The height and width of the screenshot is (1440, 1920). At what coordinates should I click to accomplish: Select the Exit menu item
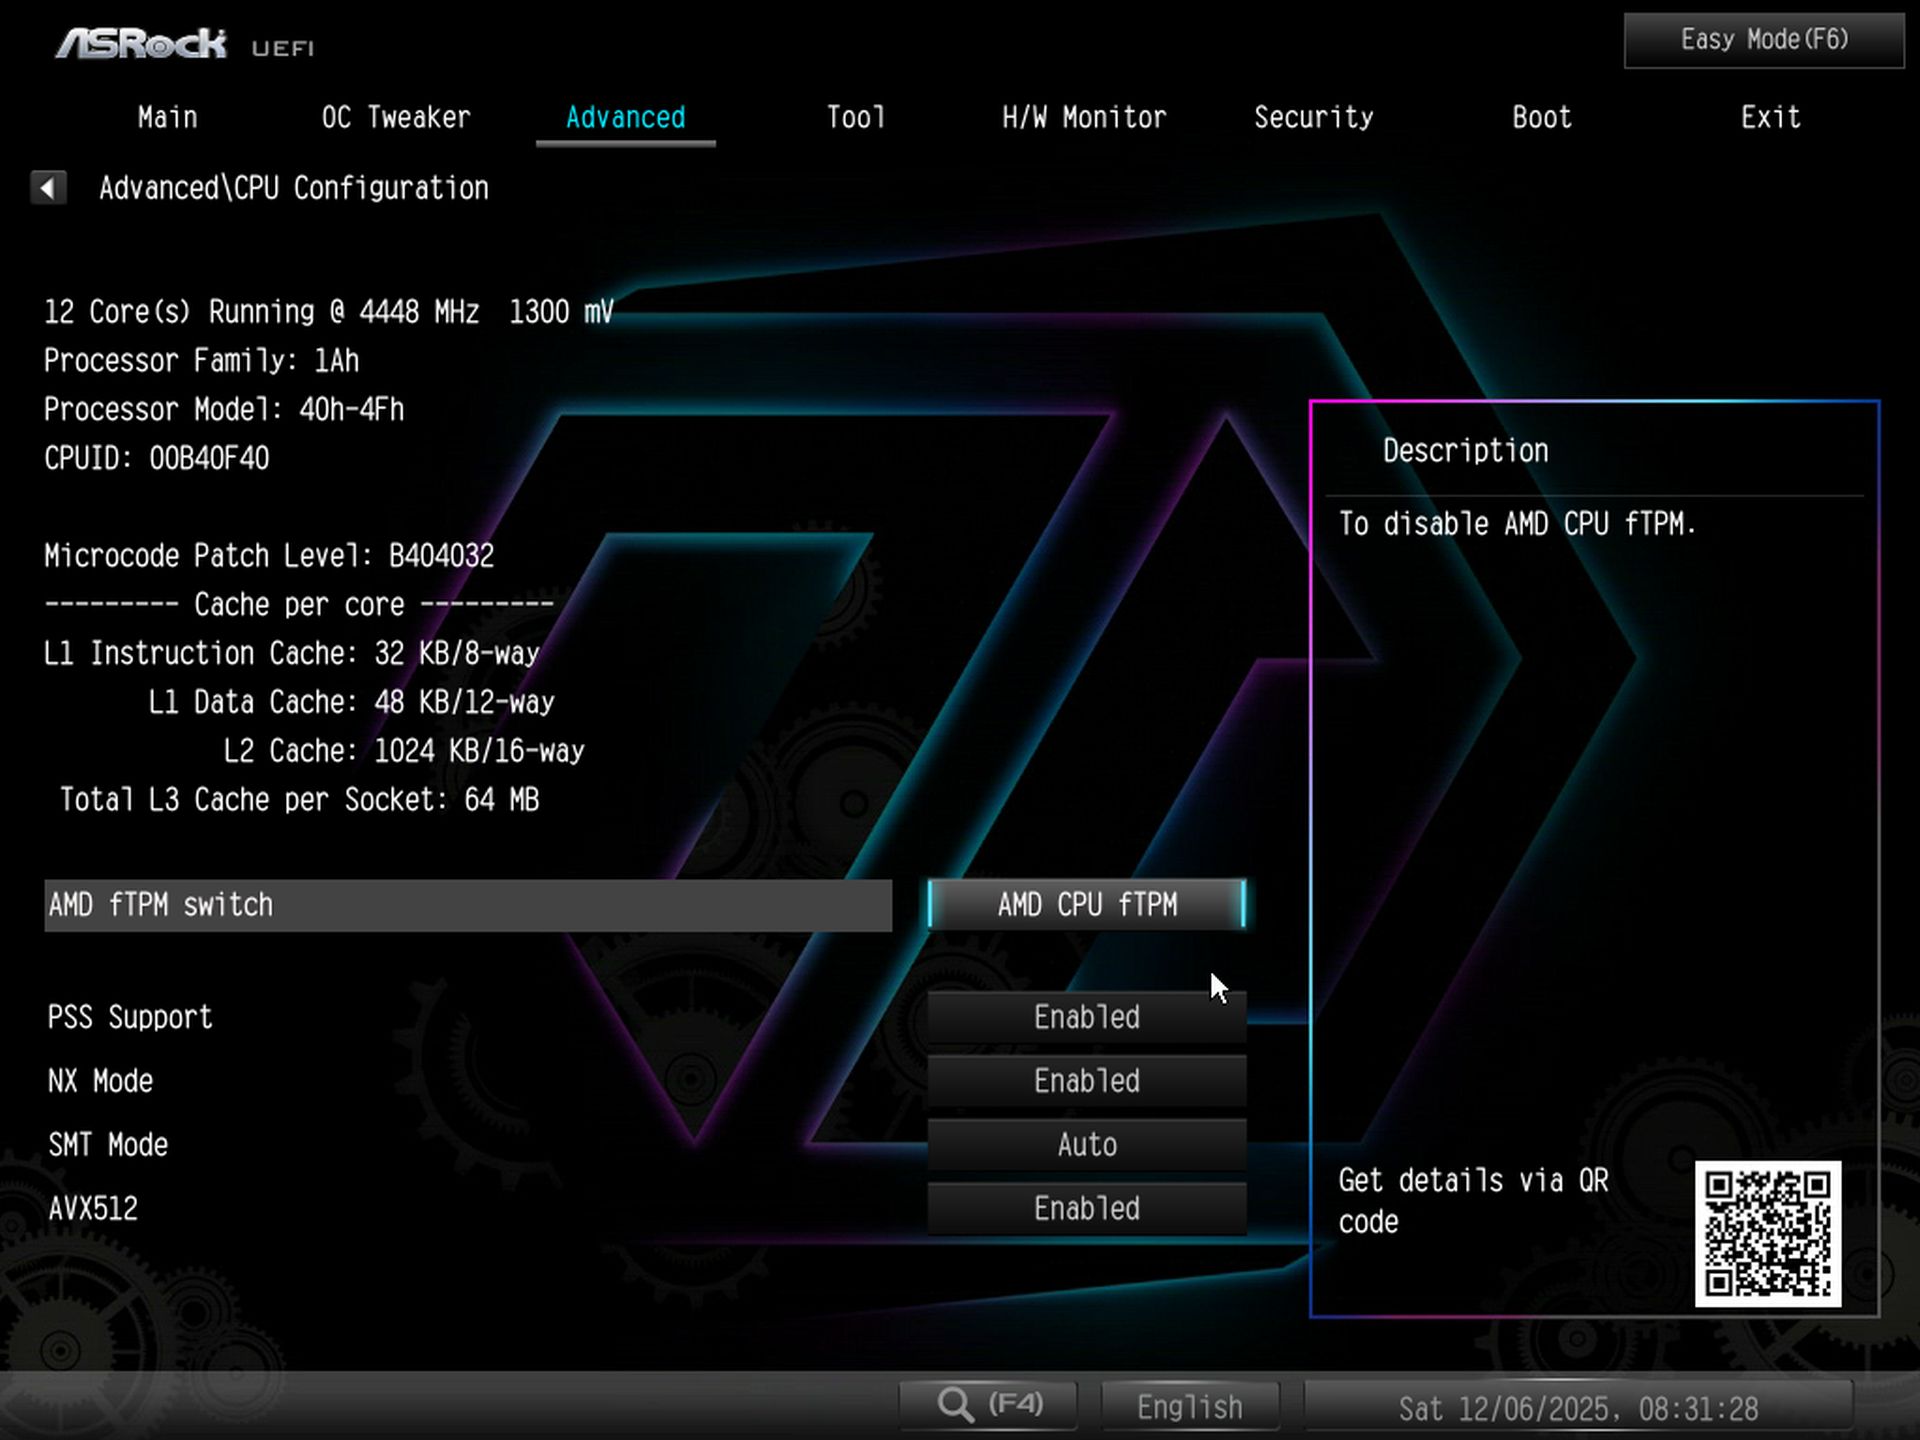1770,117
